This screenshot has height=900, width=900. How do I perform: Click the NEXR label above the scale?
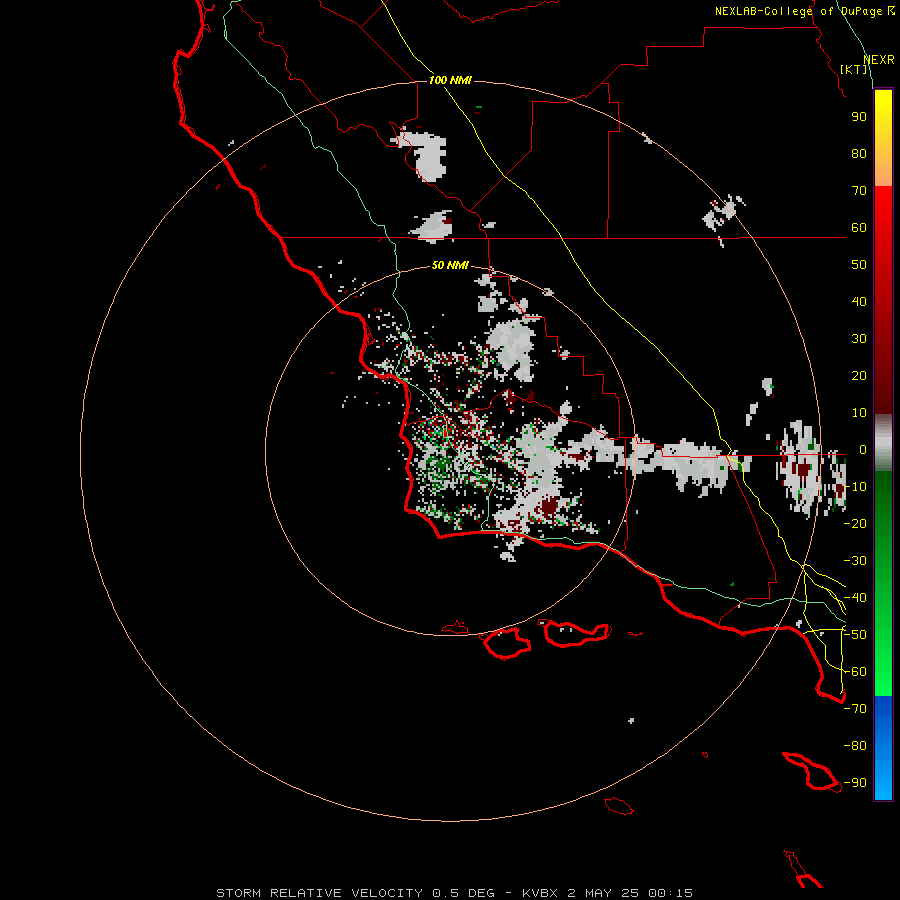point(879,60)
